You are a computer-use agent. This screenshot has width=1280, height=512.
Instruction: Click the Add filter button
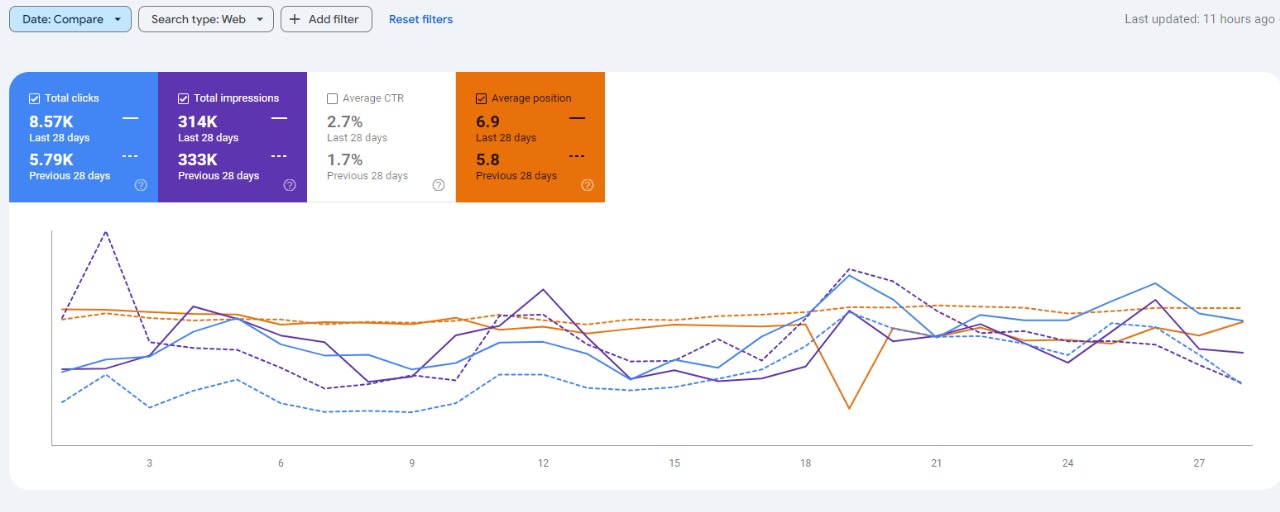coord(326,19)
